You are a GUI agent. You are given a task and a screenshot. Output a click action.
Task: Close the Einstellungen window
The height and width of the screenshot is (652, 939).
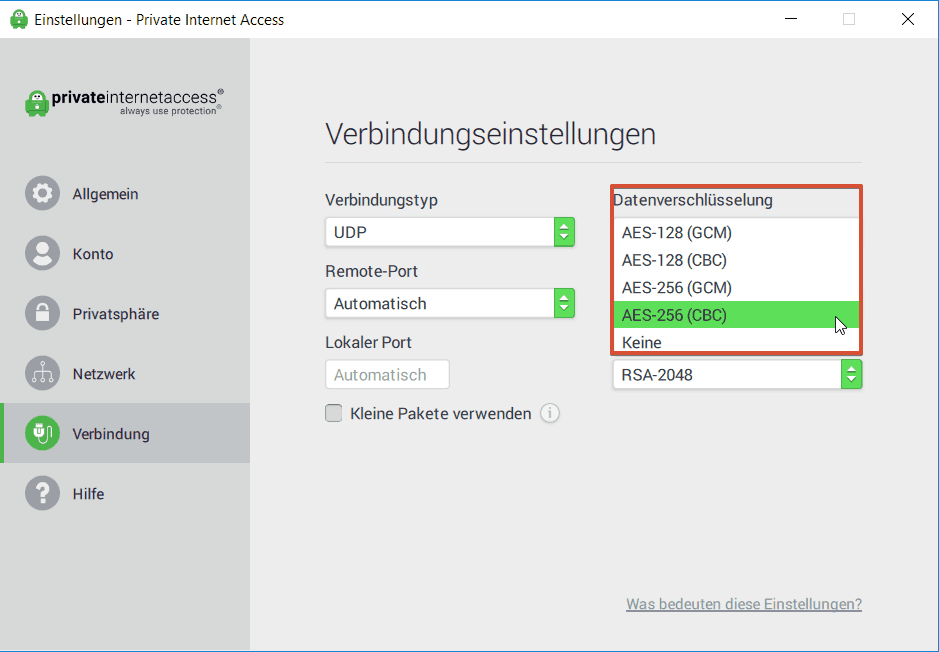pos(908,19)
